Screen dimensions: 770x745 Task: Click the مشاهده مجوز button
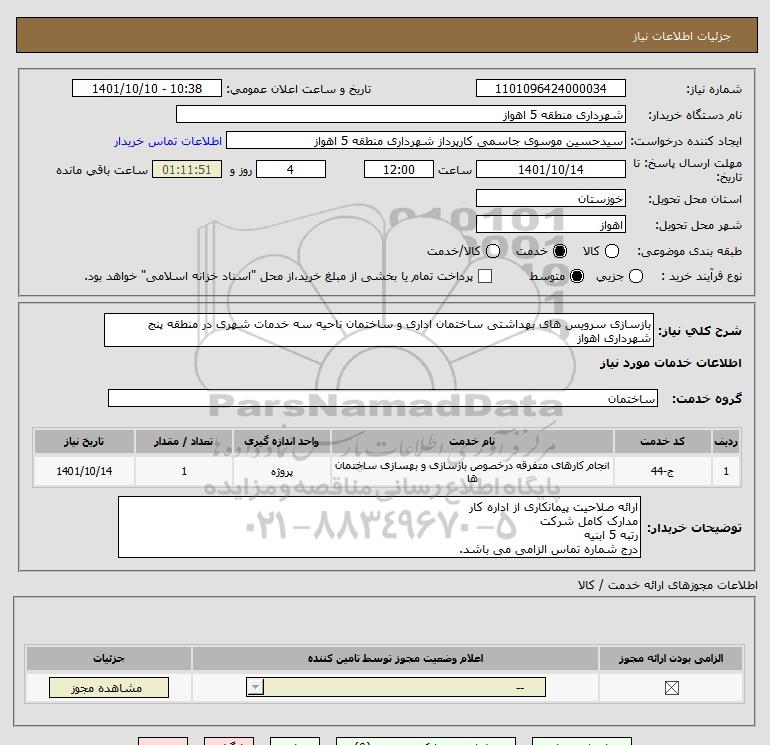tap(109, 688)
